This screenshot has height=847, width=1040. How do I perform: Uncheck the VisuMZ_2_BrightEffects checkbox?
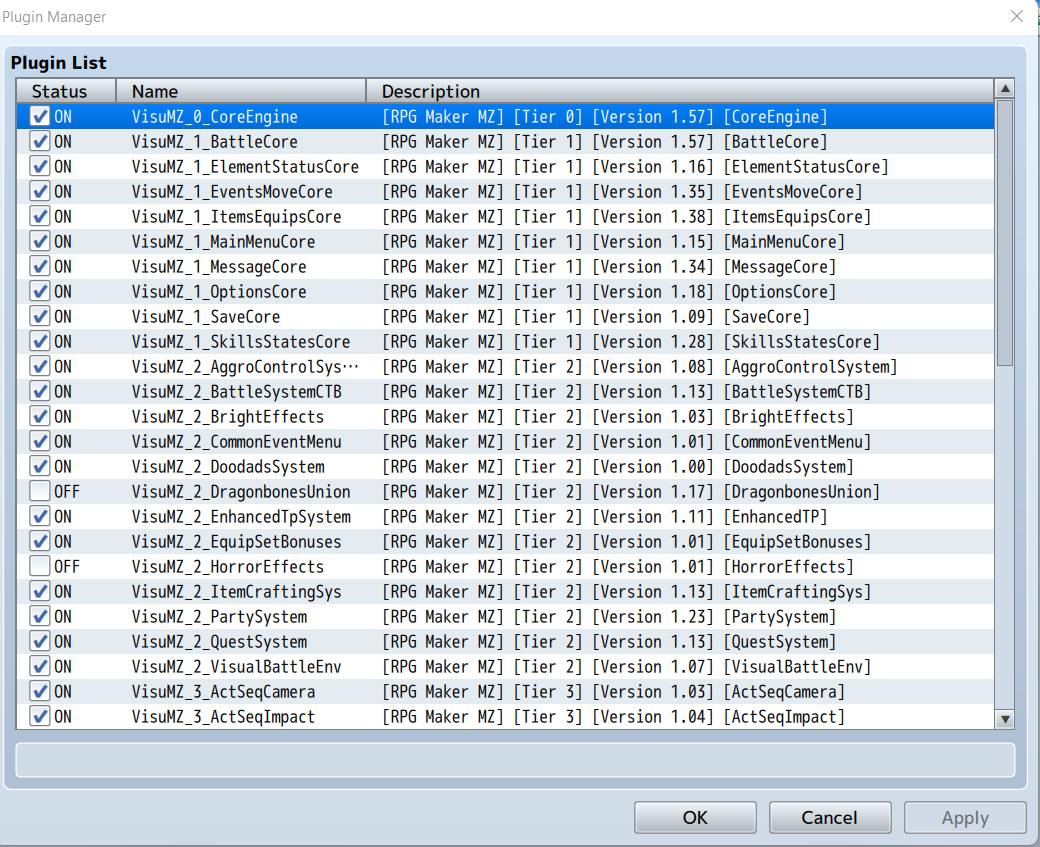[40, 417]
